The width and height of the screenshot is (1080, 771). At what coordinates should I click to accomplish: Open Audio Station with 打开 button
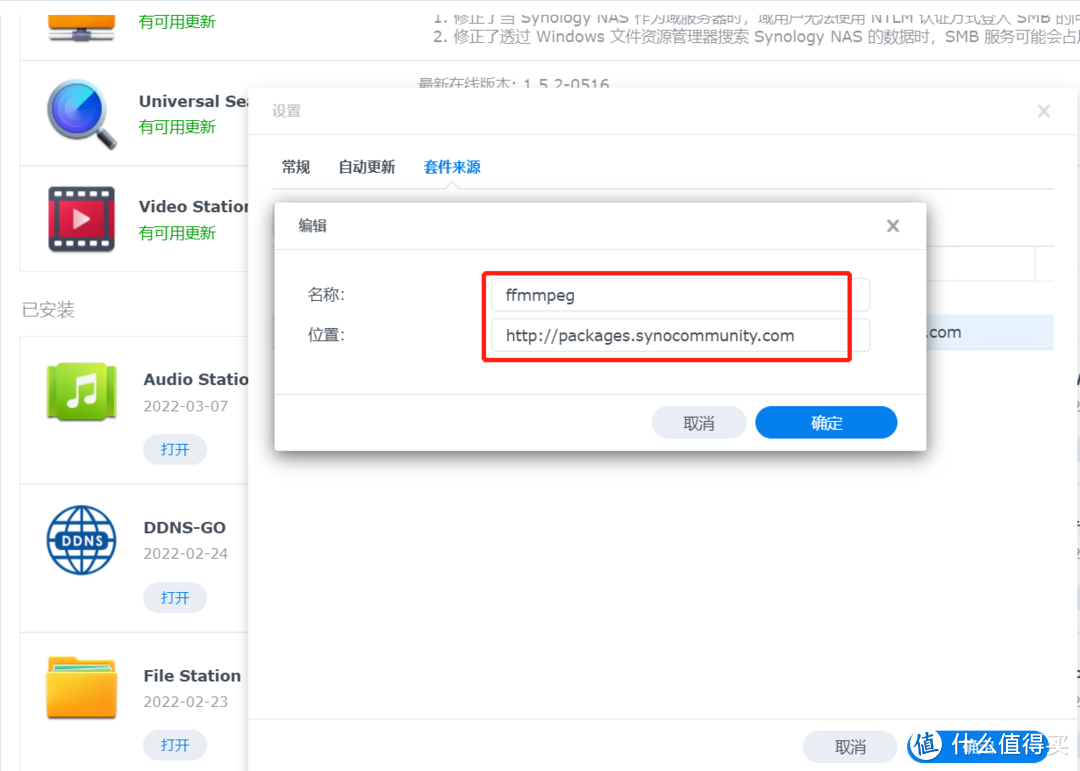click(174, 449)
